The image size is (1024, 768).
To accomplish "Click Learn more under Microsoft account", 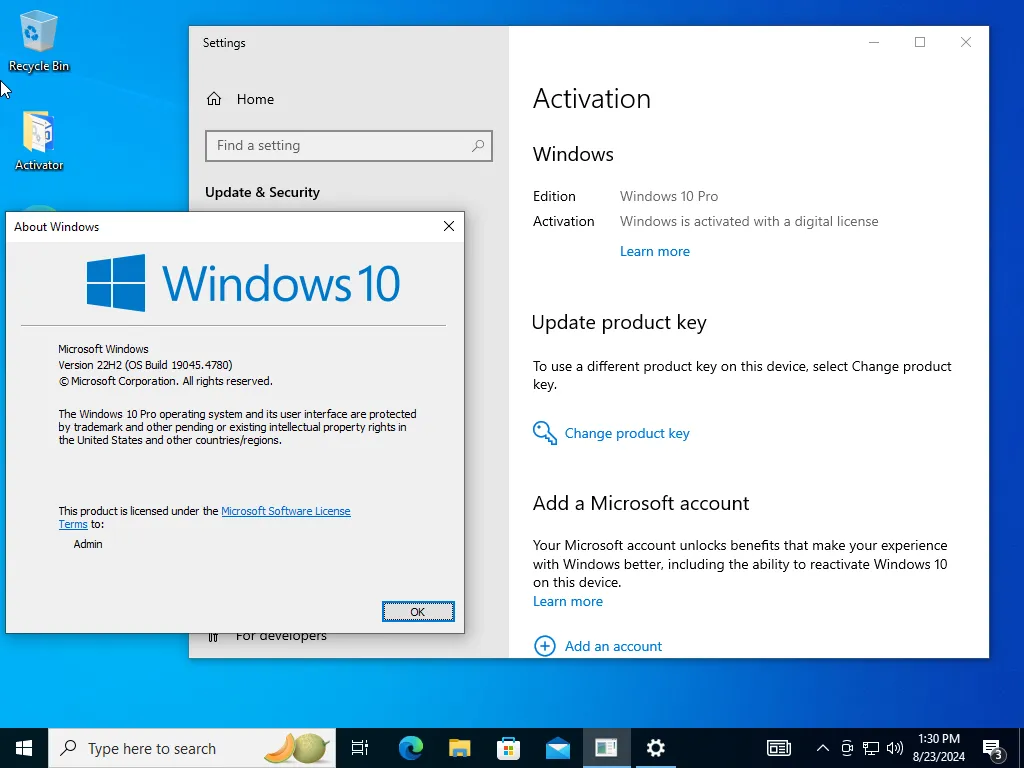I will (568, 601).
